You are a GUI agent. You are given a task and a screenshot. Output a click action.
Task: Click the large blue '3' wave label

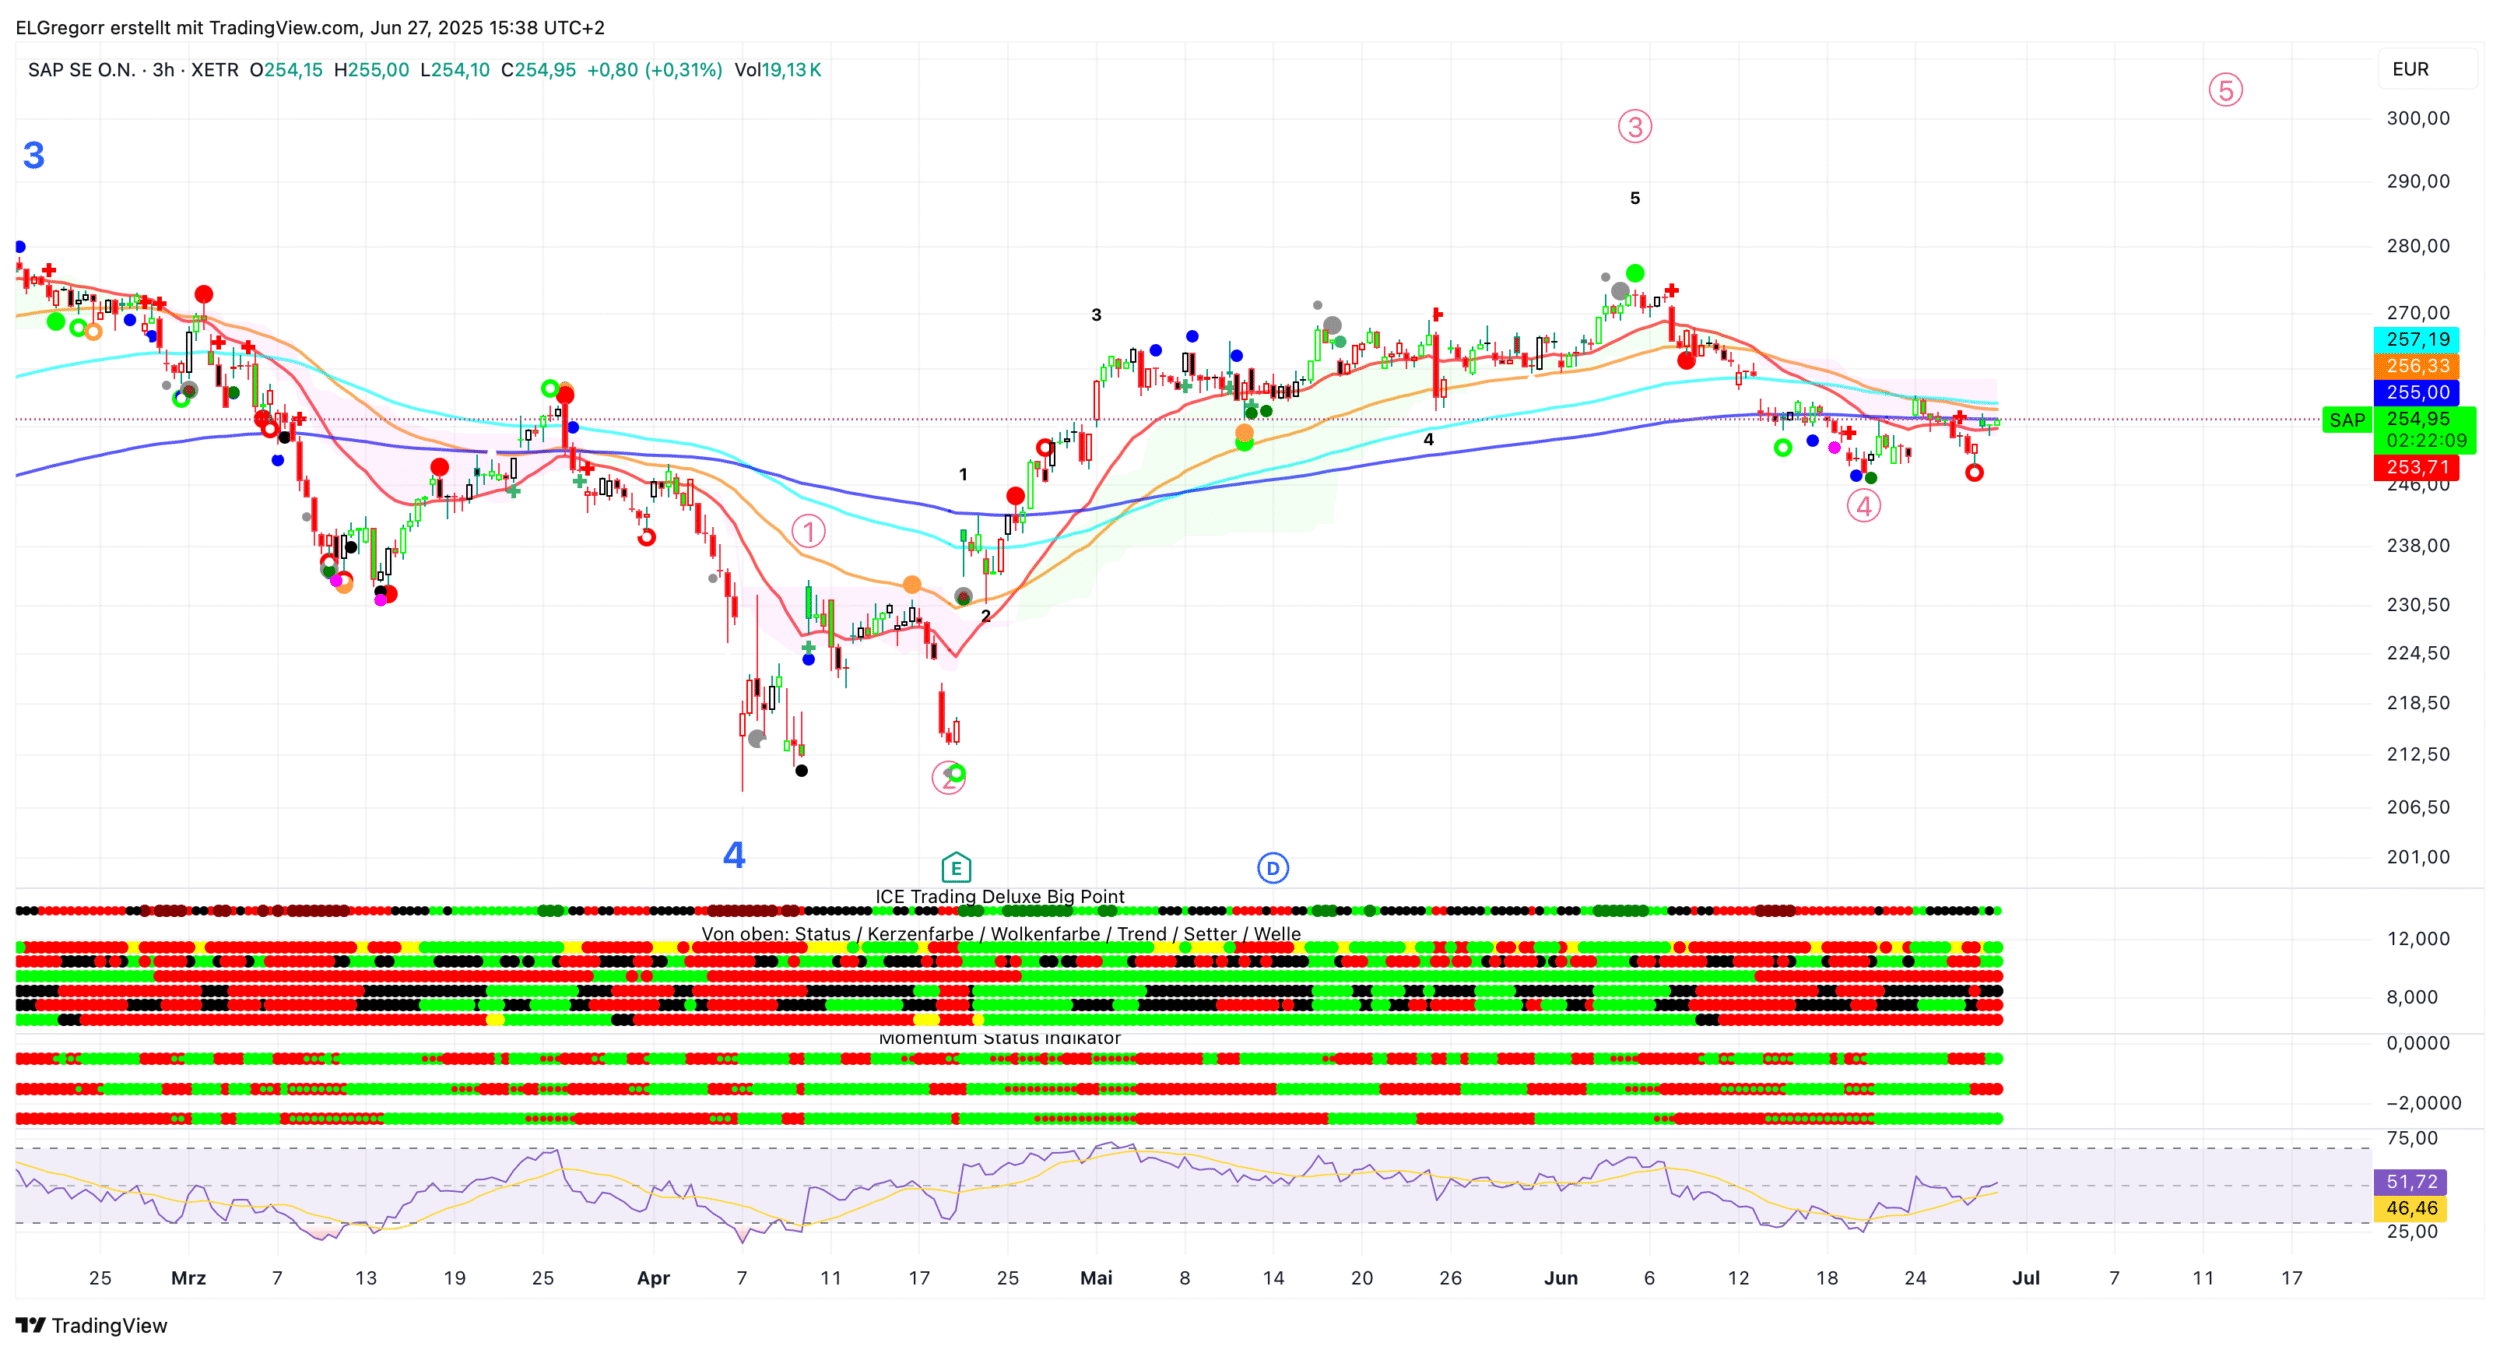[x=34, y=156]
